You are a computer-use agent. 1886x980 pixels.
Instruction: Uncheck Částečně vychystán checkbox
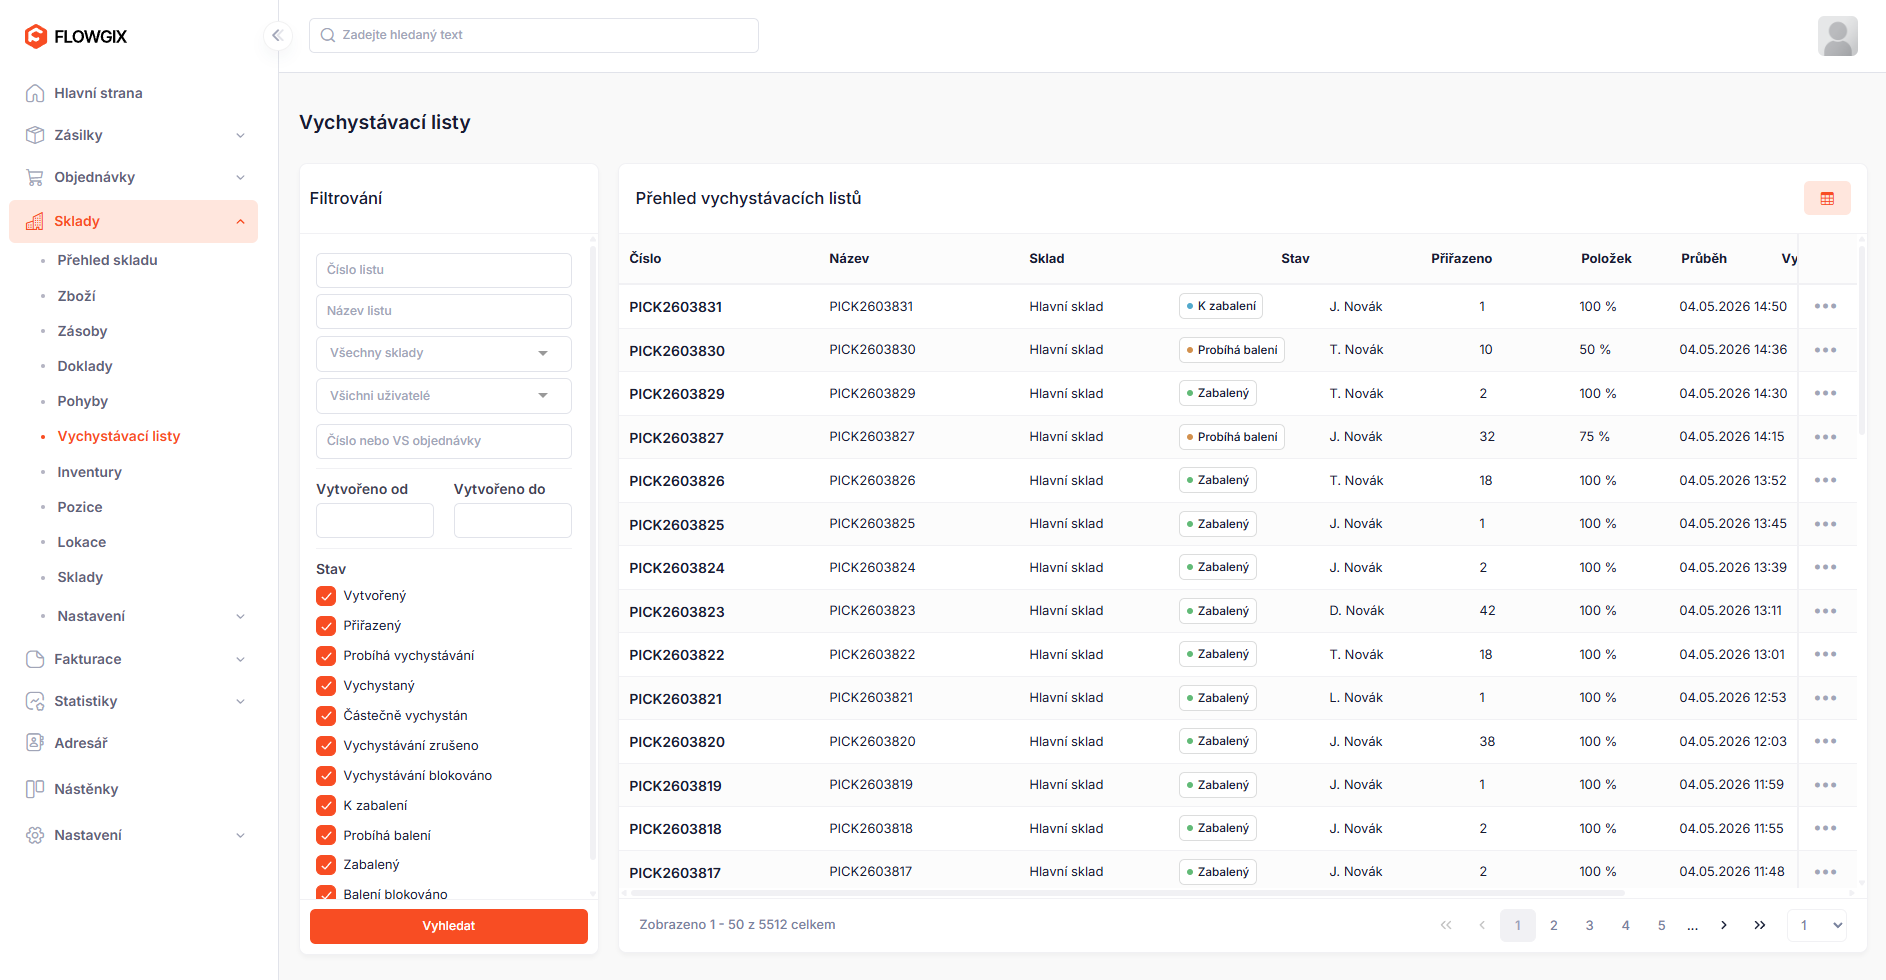click(x=326, y=716)
